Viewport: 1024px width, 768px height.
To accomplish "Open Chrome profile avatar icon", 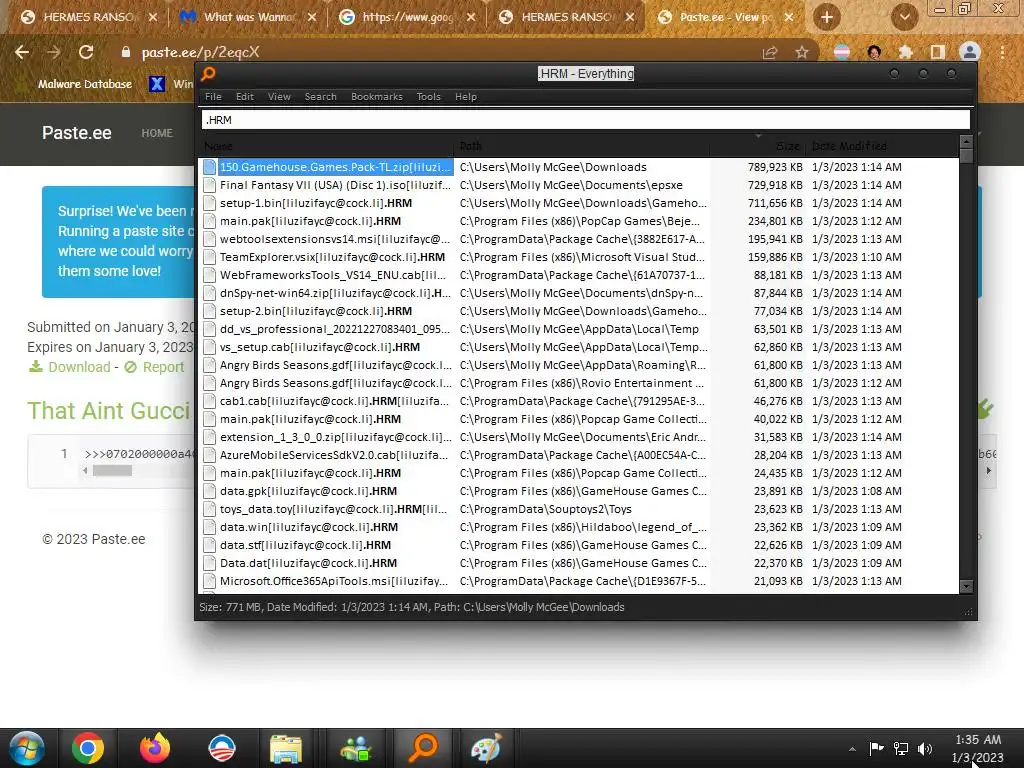I will pyautogui.click(x=970, y=52).
